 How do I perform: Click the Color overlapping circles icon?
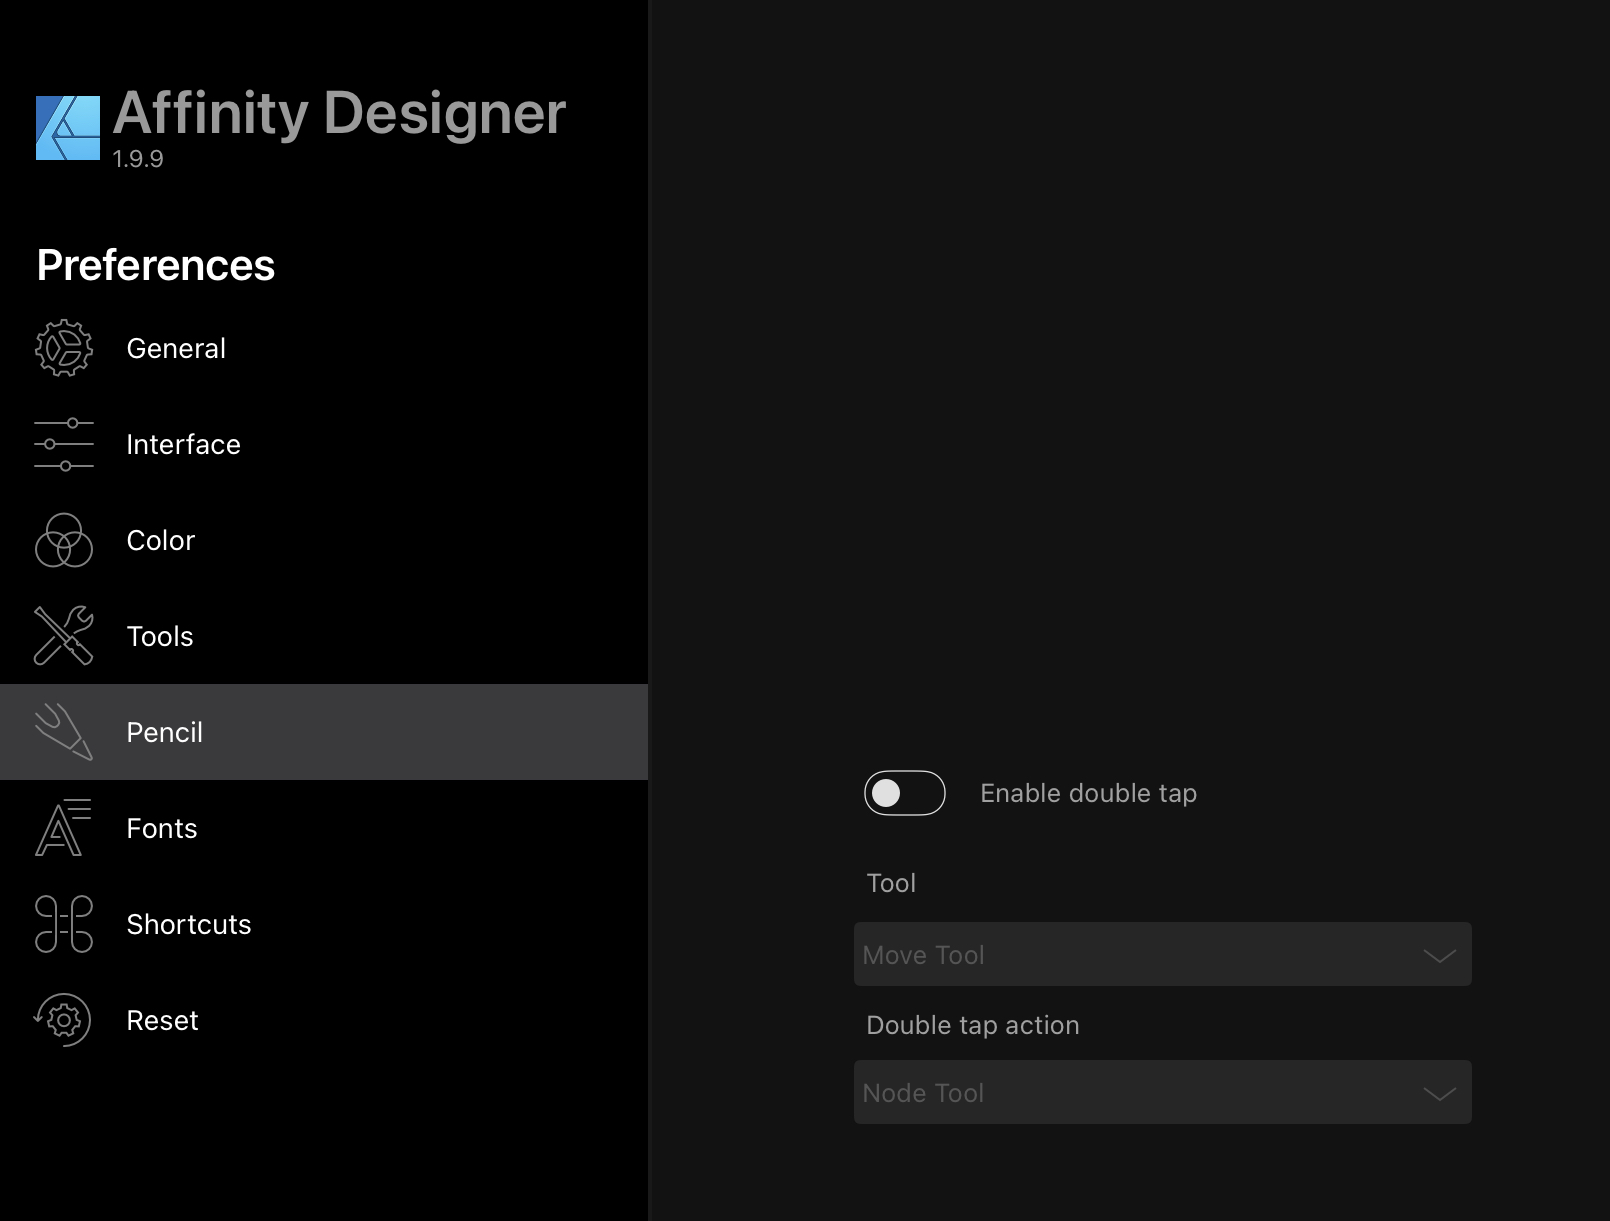click(64, 540)
